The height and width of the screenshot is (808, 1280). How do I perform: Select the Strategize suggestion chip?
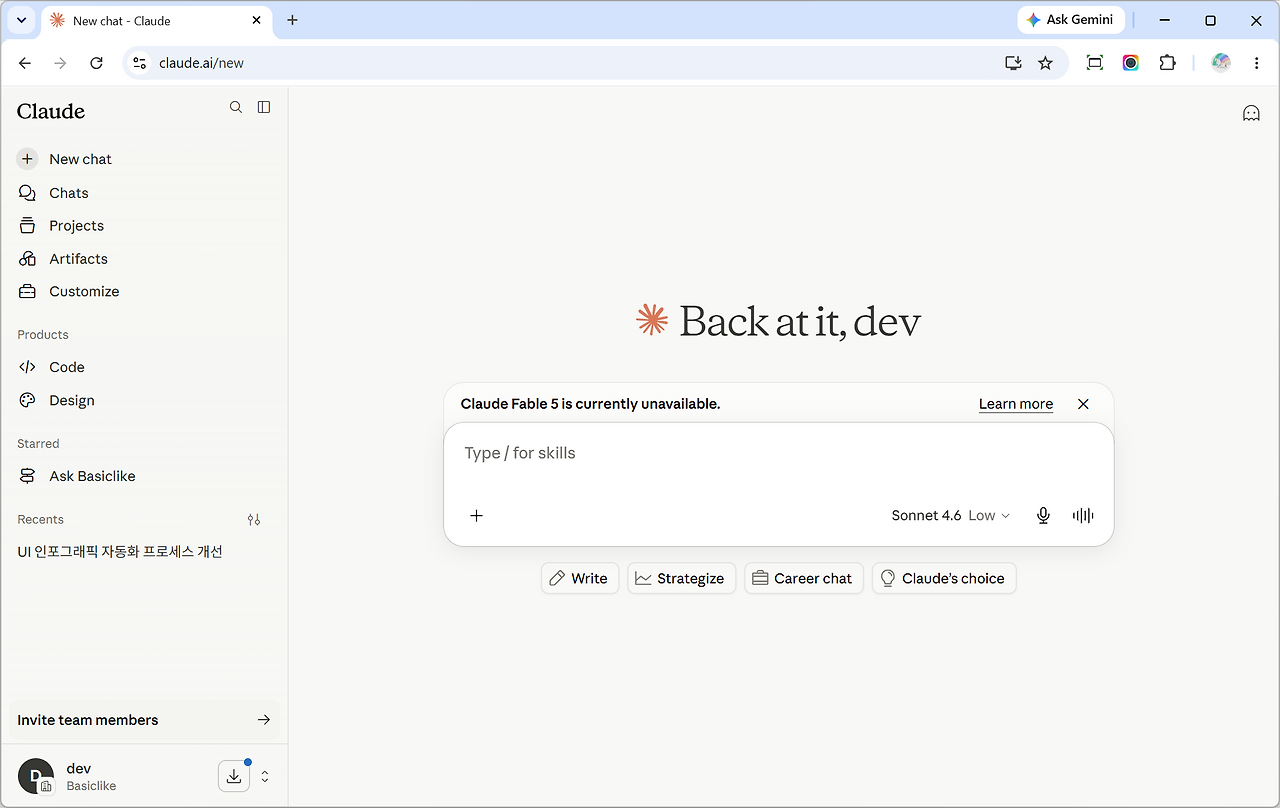pyautogui.click(x=682, y=578)
